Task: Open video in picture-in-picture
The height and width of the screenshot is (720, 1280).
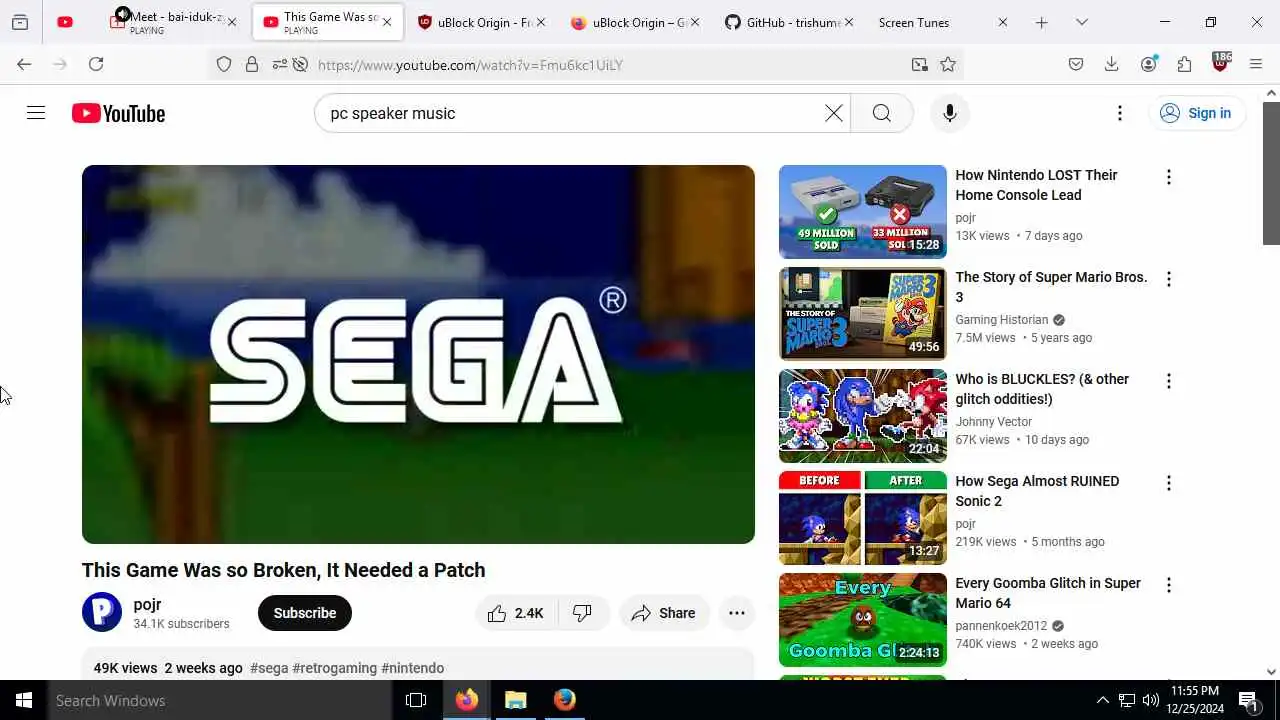Action: pyautogui.click(x=919, y=64)
